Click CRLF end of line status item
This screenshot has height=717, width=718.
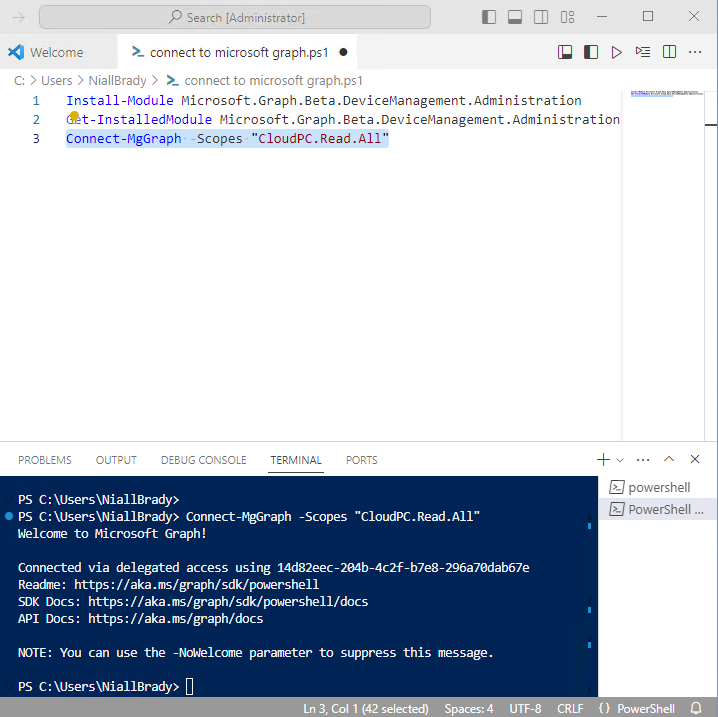coord(570,709)
